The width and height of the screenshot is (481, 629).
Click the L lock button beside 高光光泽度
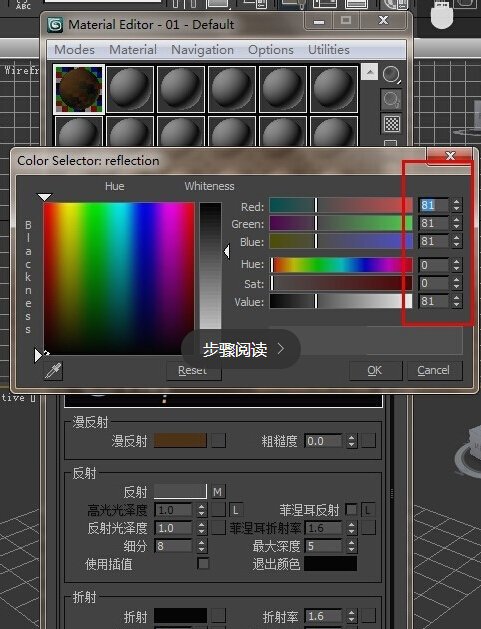click(x=236, y=510)
